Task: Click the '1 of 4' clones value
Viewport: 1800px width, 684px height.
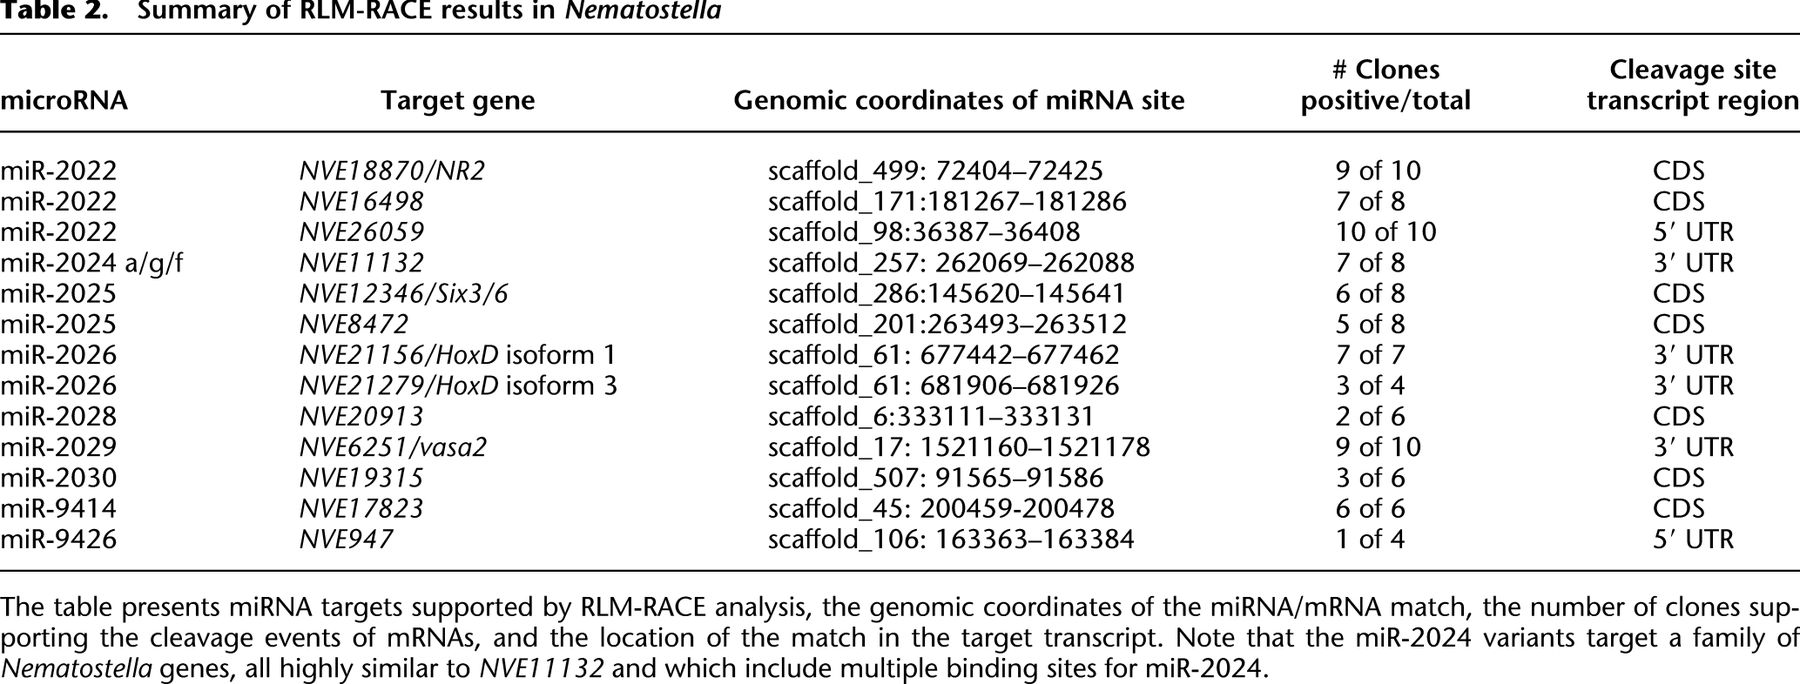Action: [x=1370, y=540]
